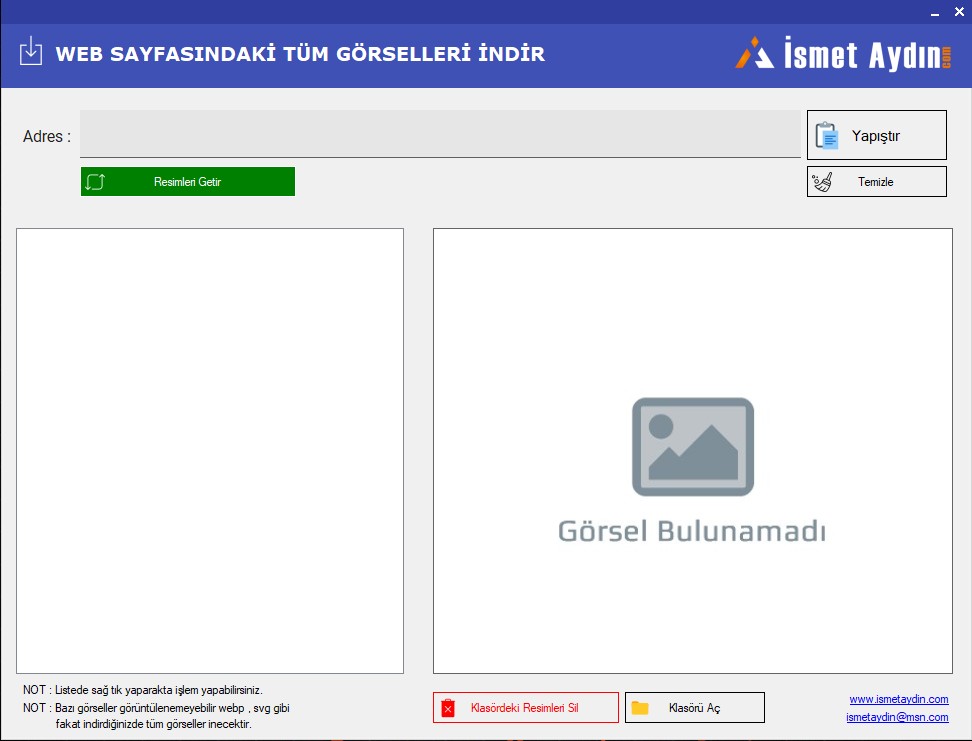Click the ismetaydin@msn.com email link
The height and width of the screenshot is (741, 972).
tap(896, 717)
